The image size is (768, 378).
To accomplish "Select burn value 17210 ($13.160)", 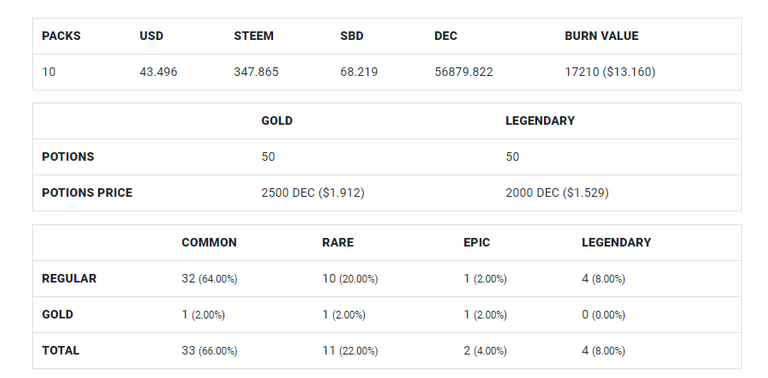I will [610, 72].
